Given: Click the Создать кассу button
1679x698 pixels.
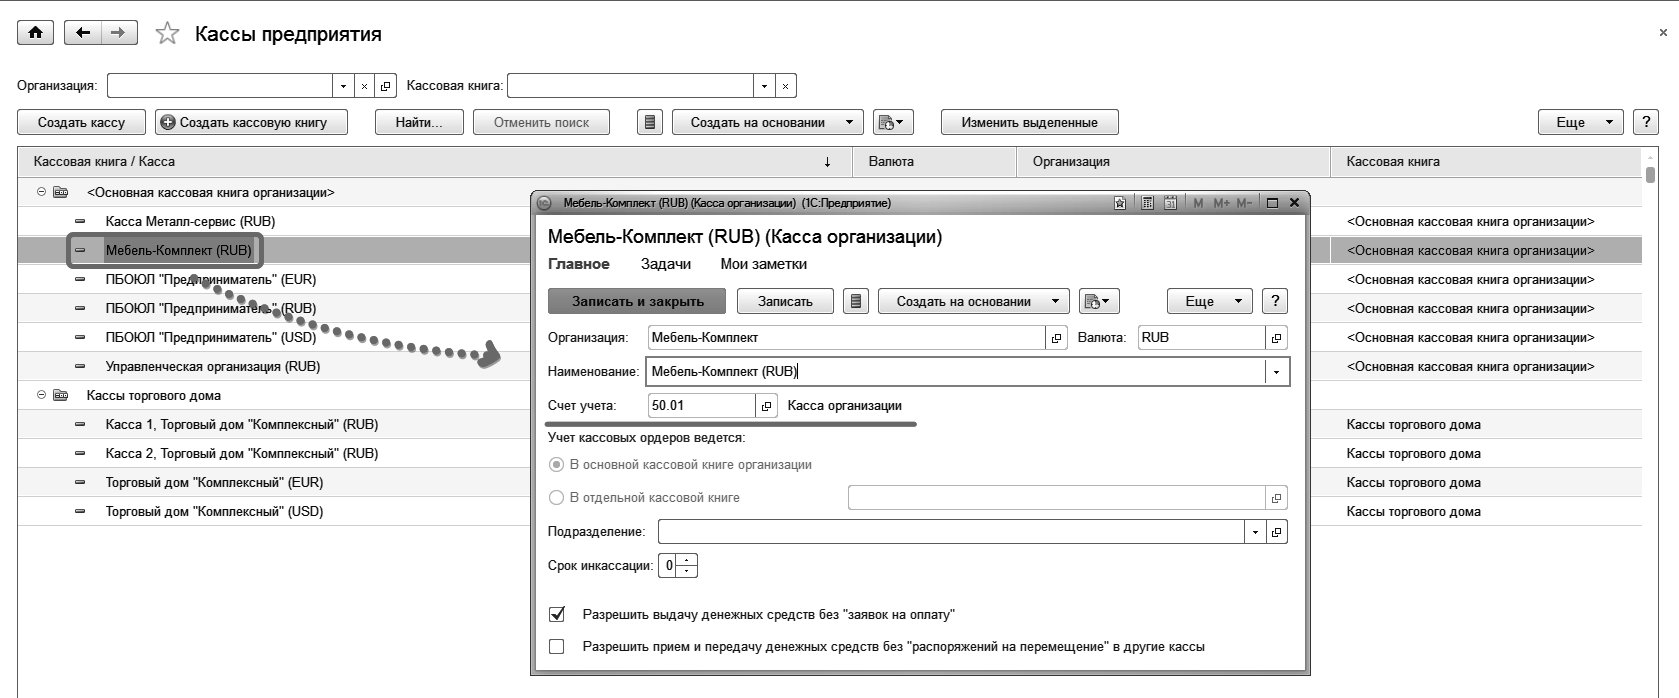Looking at the screenshot, I should coord(81,122).
